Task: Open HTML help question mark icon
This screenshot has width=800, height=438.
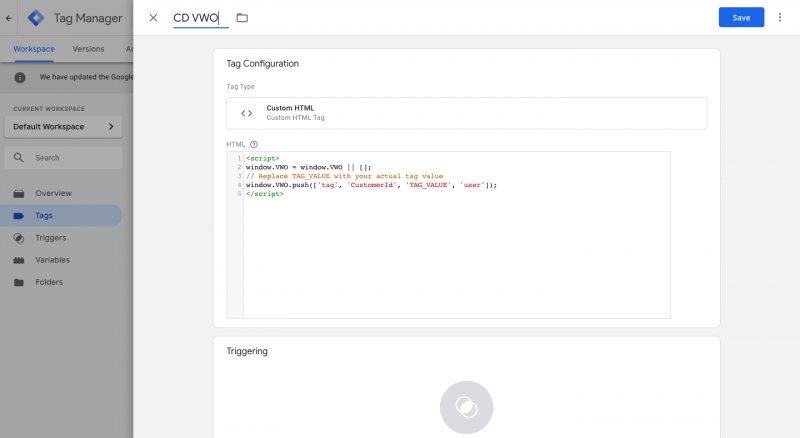Action: [254, 144]
